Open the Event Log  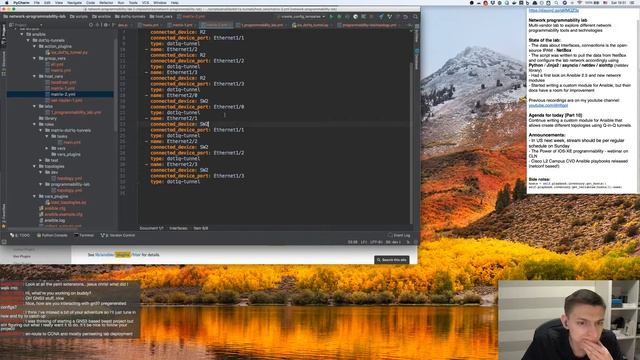(x=399, y=236)
